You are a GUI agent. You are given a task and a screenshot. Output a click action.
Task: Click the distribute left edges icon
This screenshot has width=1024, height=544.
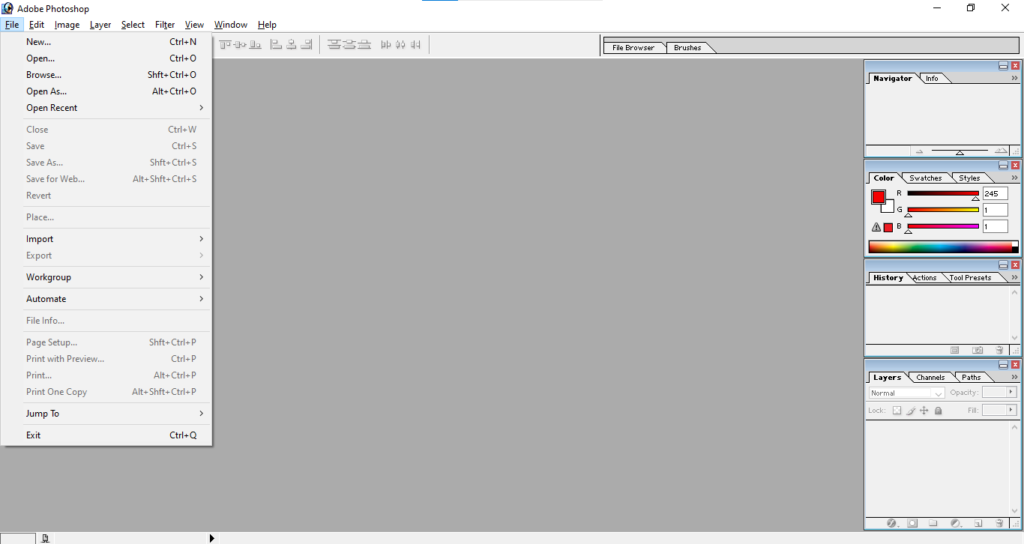[x=386, y=44]
